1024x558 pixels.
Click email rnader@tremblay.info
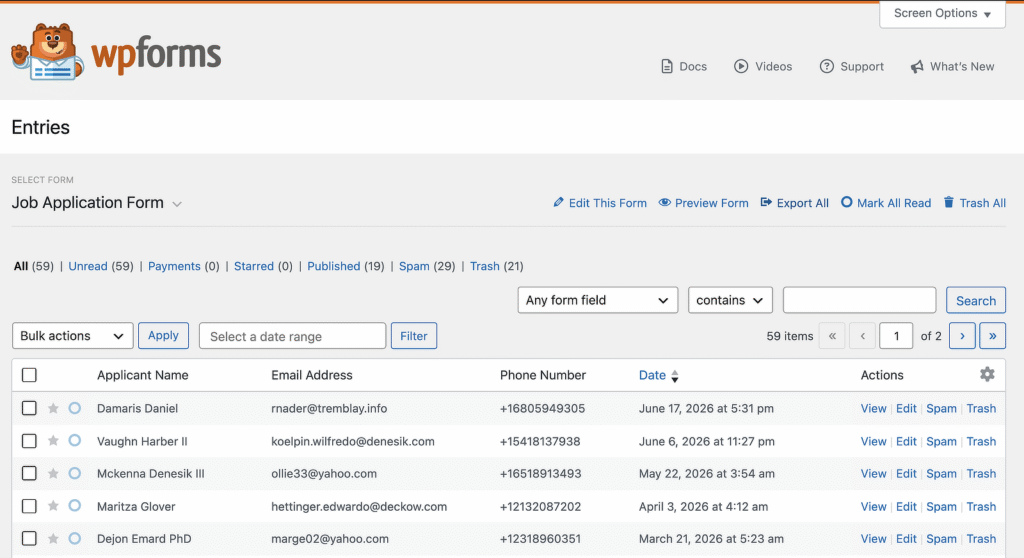(x=329, y=408)
